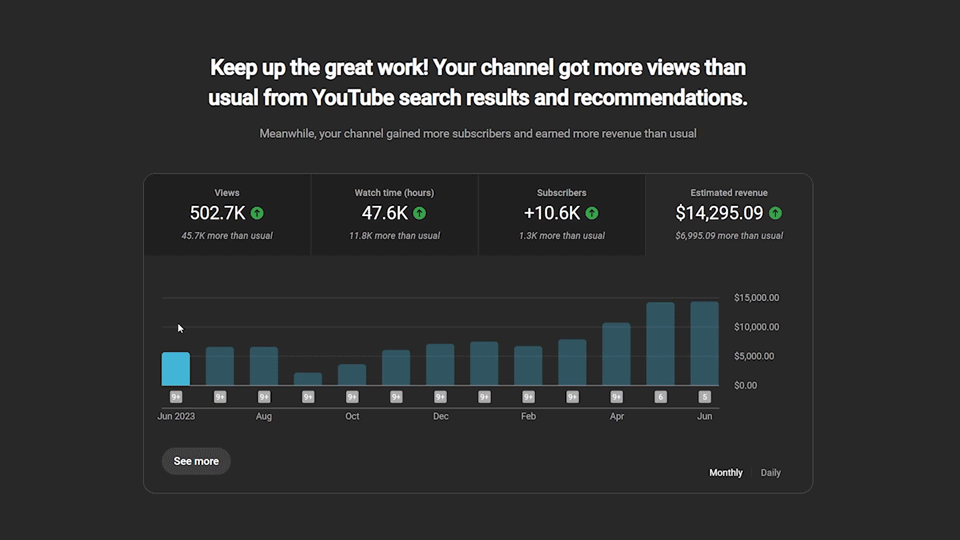Click green up arrow next to $14,295.09 revenue
The width and height of the screenshot is (960, 540).
(775, 213)
